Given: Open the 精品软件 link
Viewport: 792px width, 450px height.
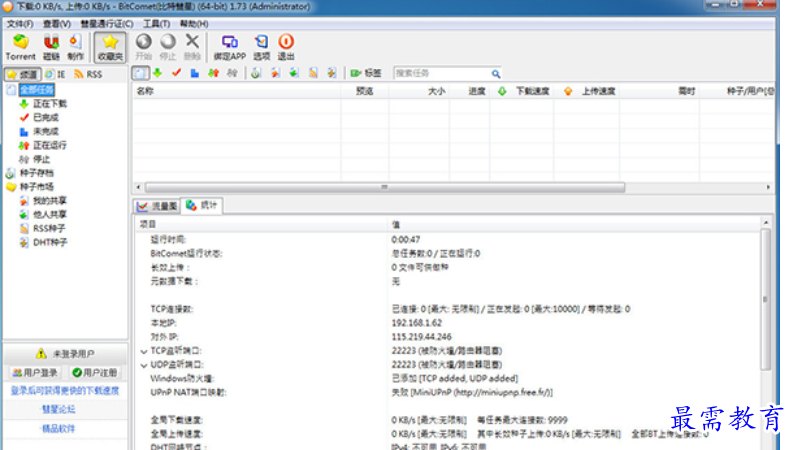Looking at the screenshot, I should tap(59, 429).
